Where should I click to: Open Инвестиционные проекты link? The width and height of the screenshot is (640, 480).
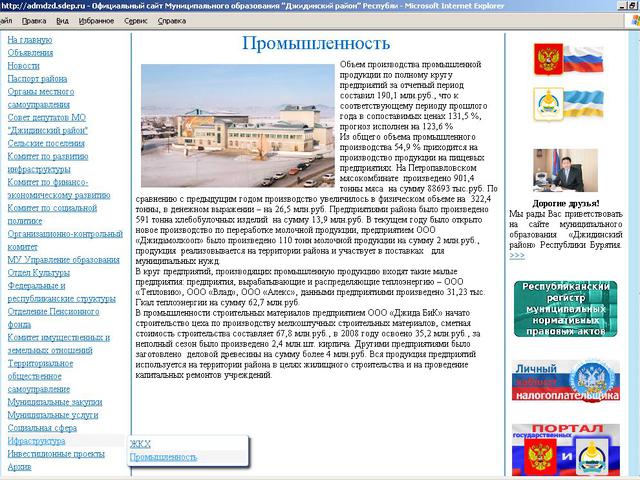[x=56, y=454]
